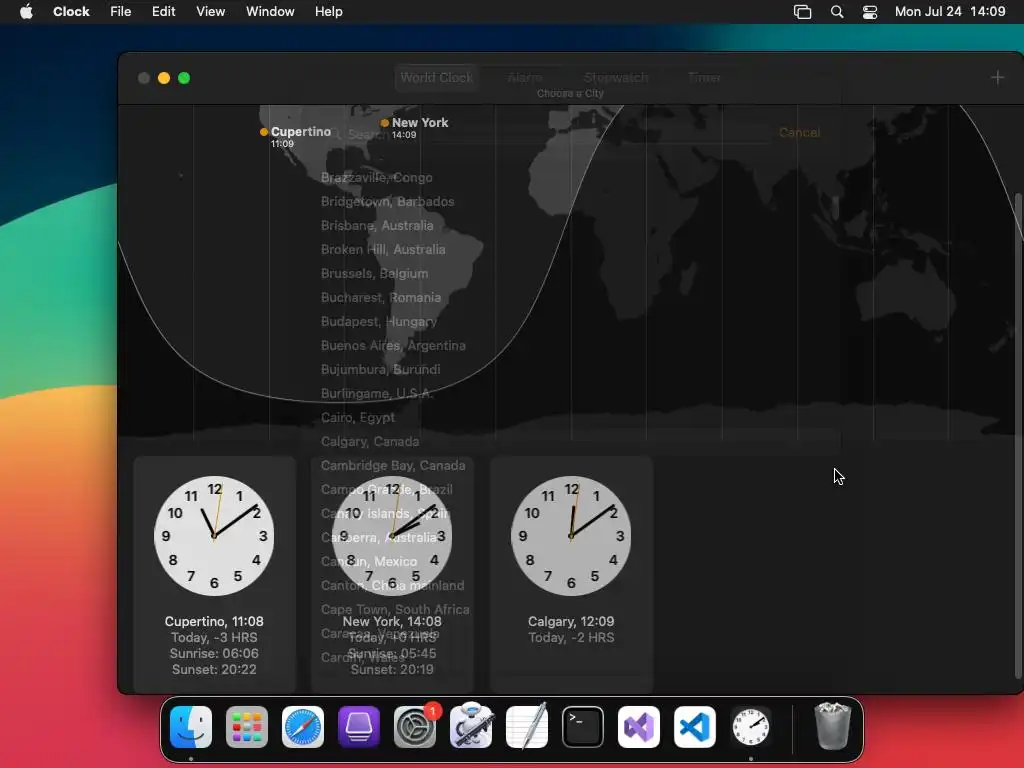1024x768 pixels.
Task: Select Cape Town, South Africa from the list
Action: point(395,610)
